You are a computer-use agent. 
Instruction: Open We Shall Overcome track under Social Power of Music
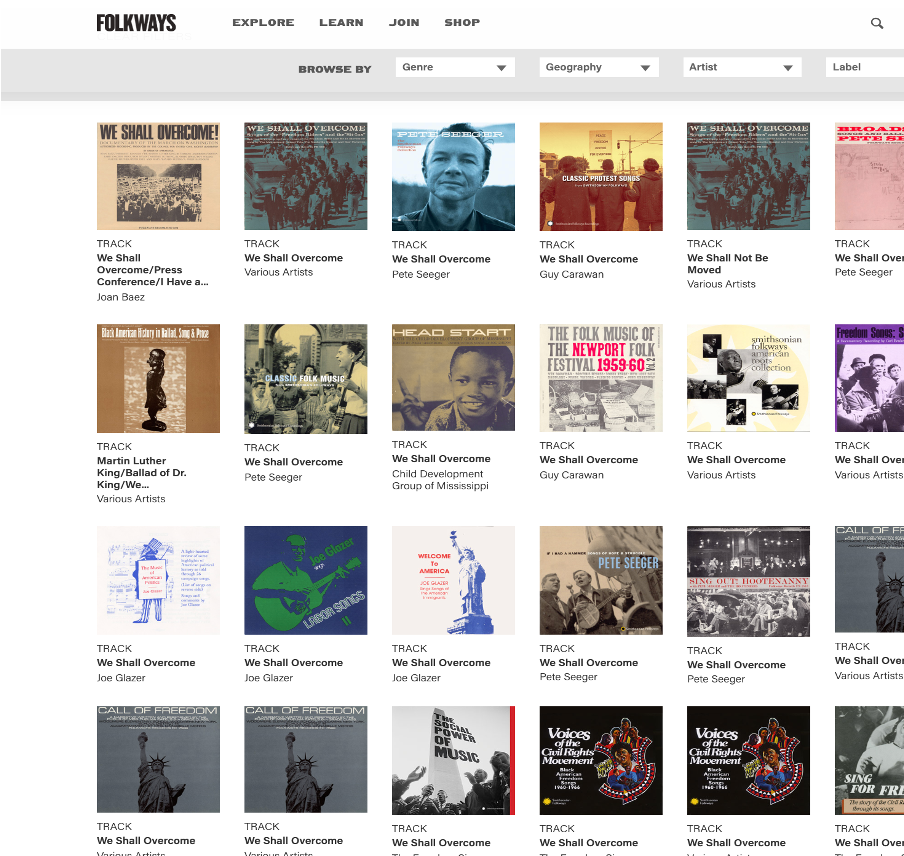click(x=441, y=843)
